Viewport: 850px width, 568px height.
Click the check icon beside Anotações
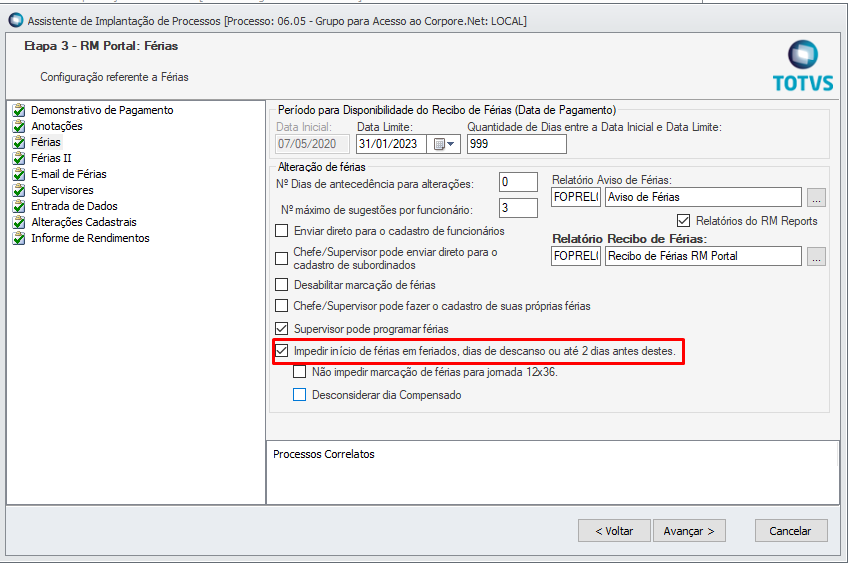(19, 126)
